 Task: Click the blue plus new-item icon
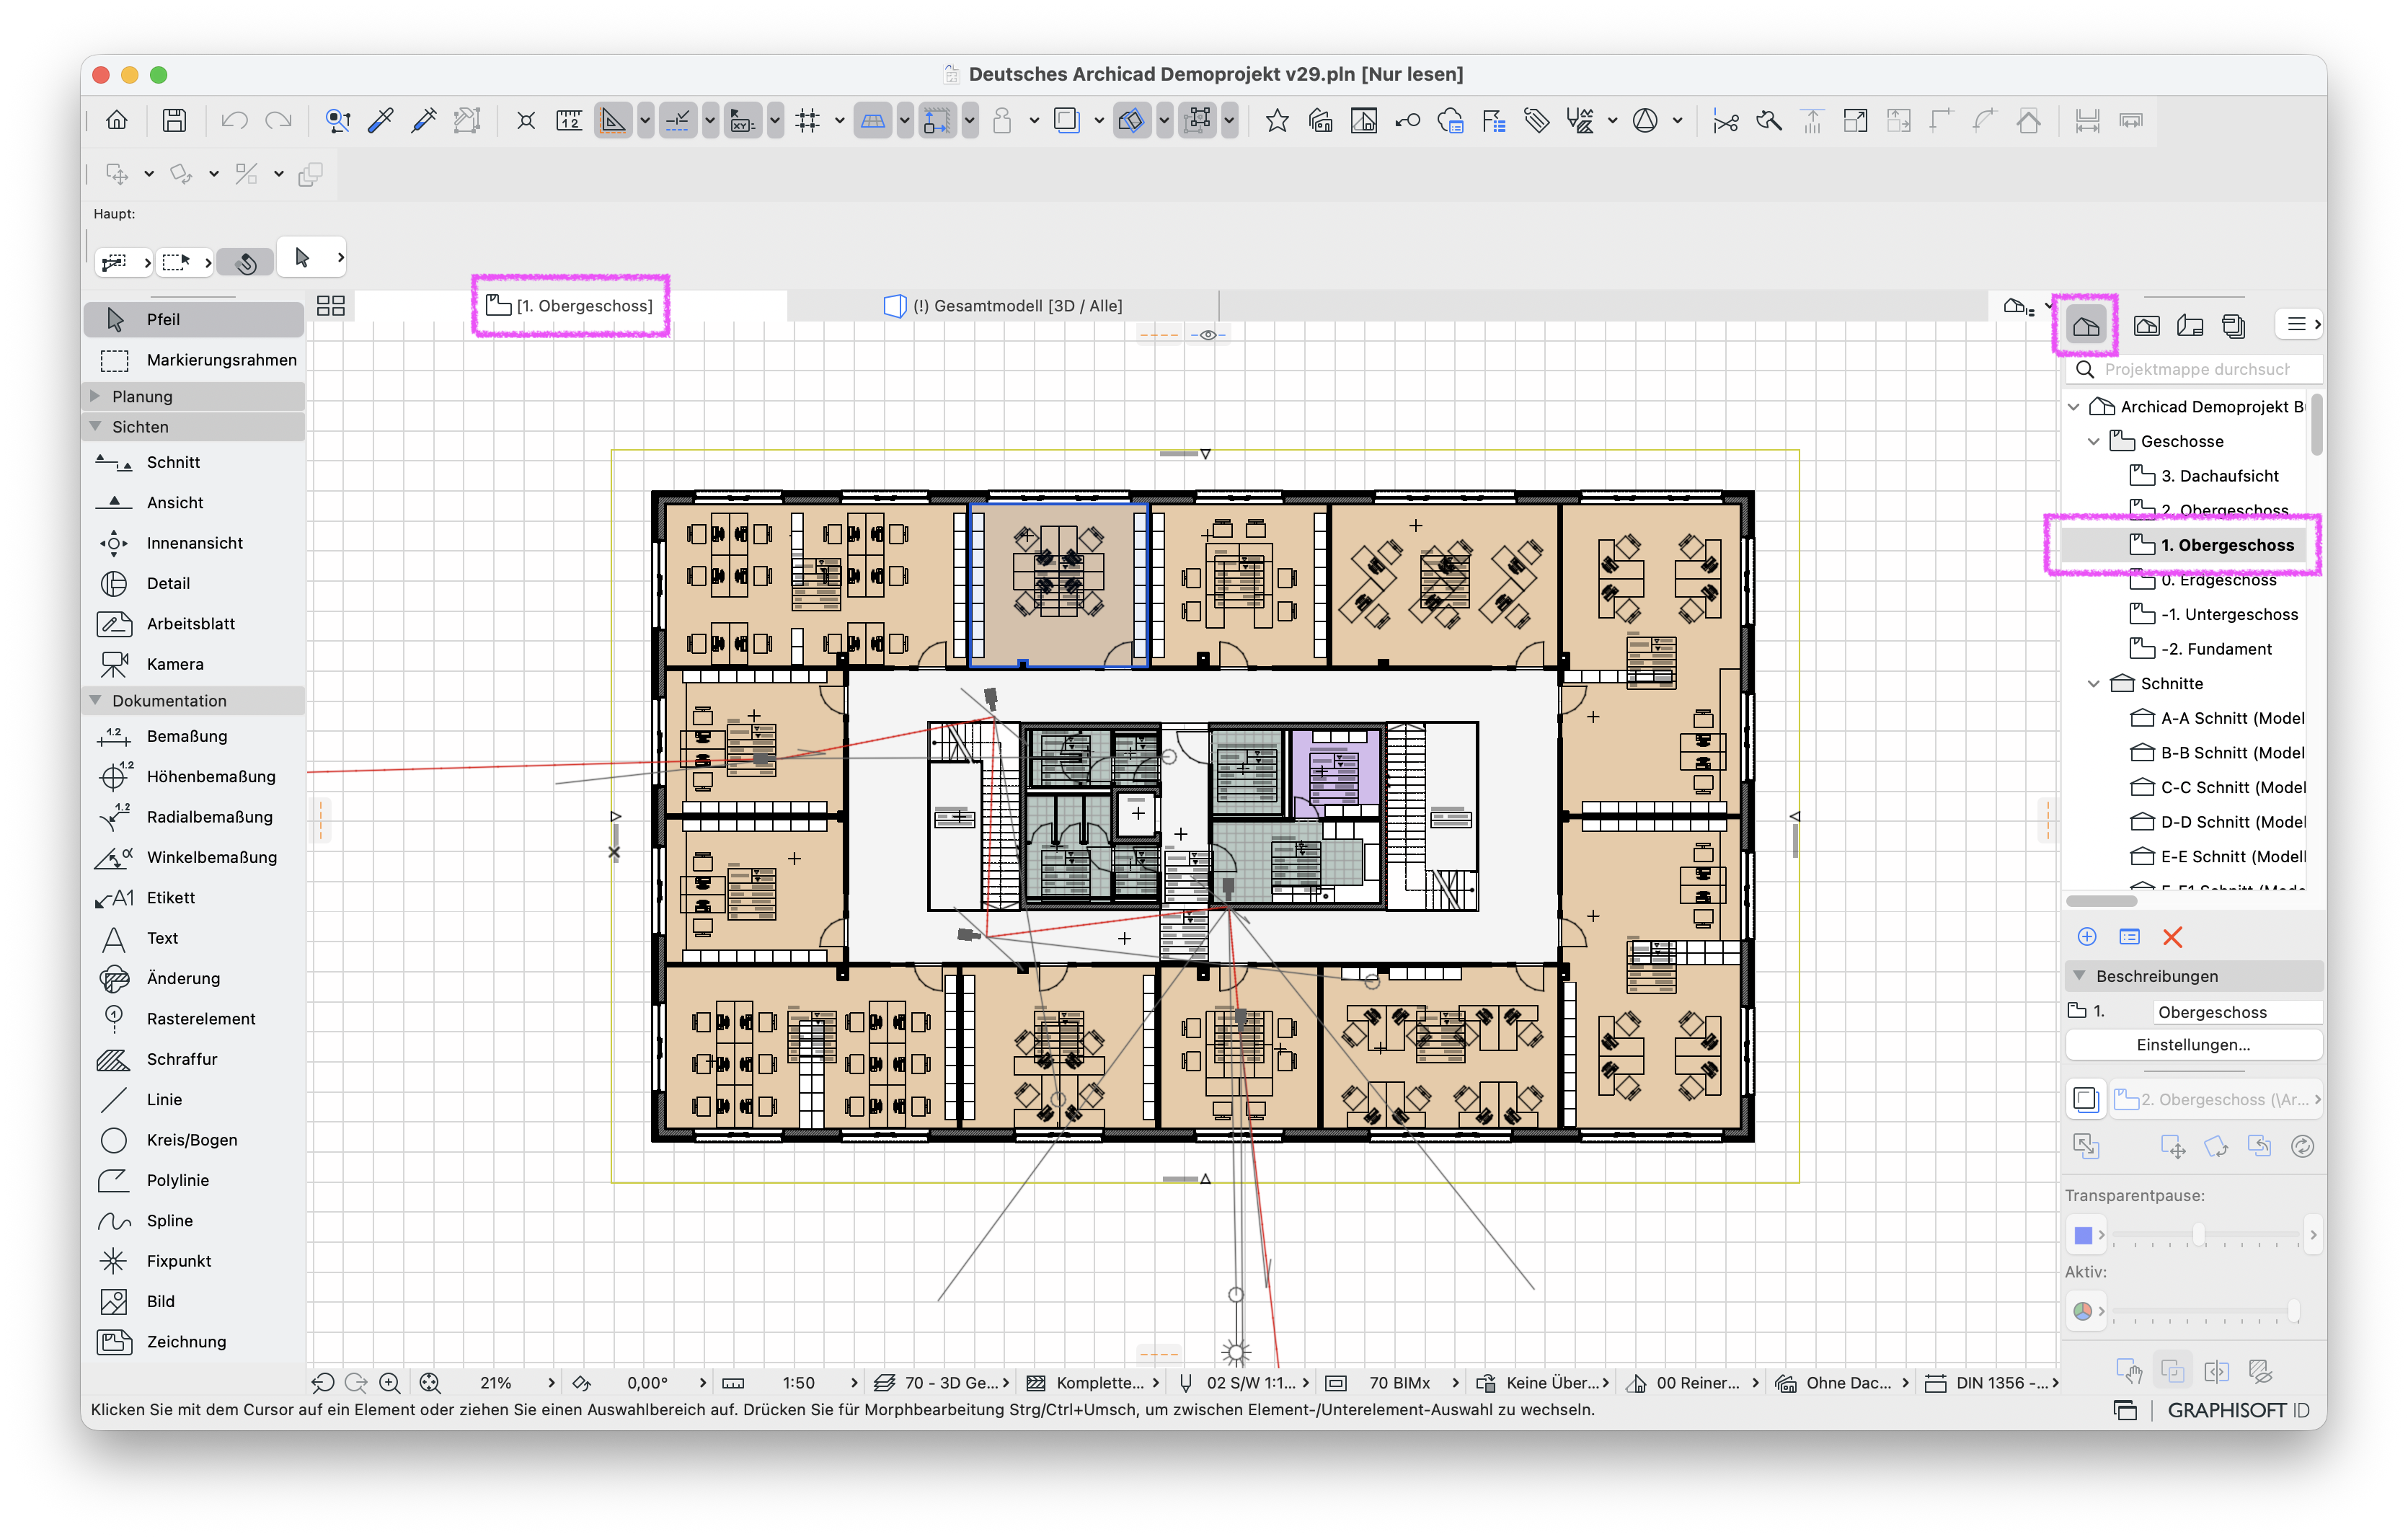click(x=2087, y=937)
